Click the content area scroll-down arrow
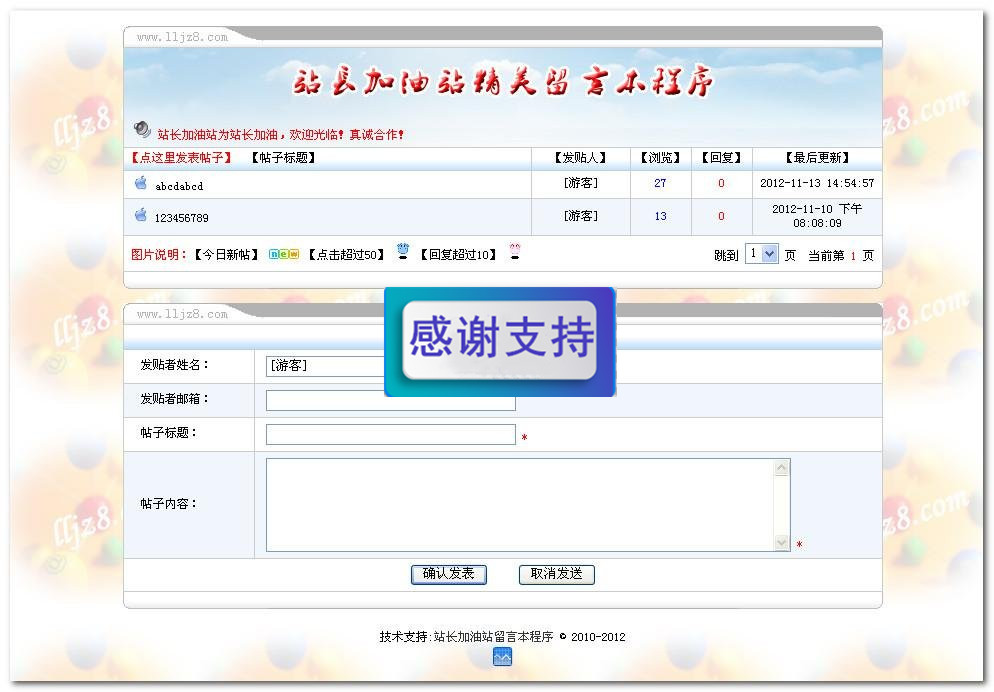Image resolution: width=994 pixels, height=692 pixels. pyautogui.click(x=782, y=542)
